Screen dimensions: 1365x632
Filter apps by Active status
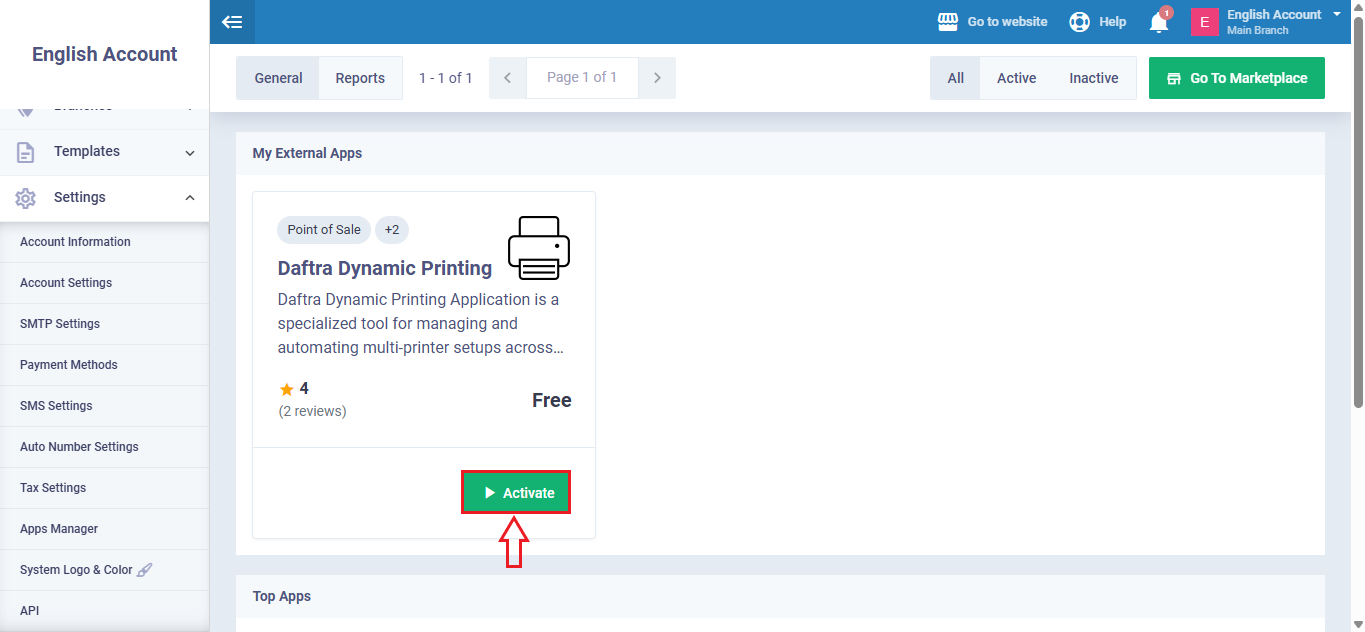(1016, 78)
